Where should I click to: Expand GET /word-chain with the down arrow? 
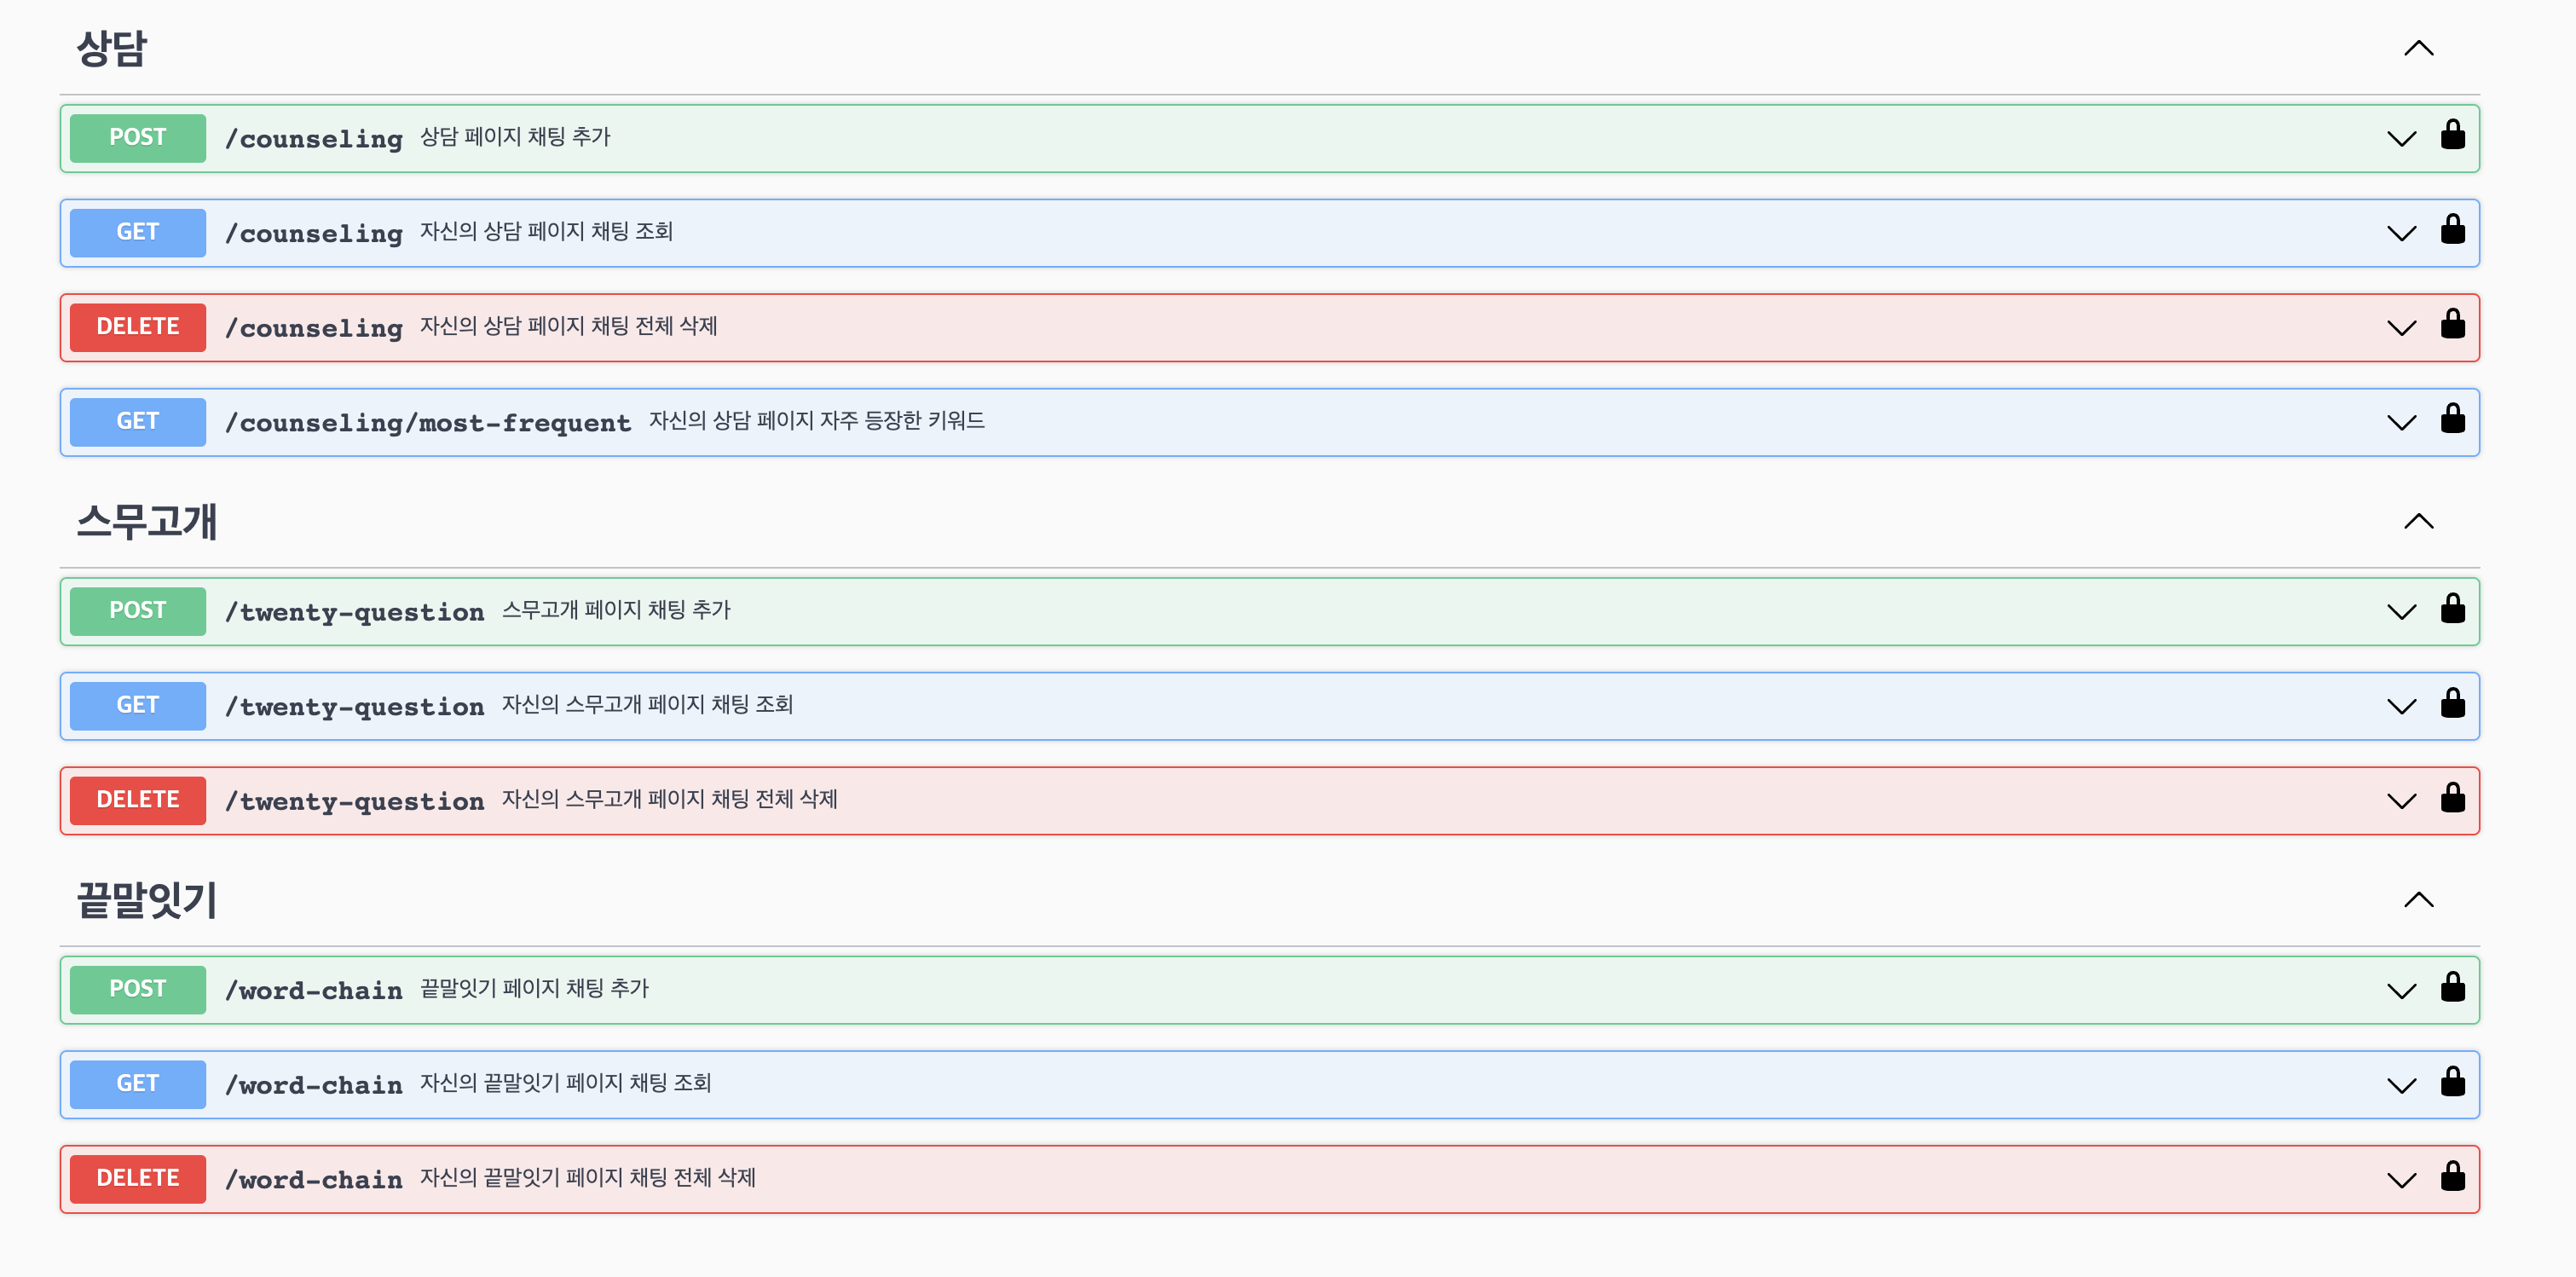coord(2401,1086)
